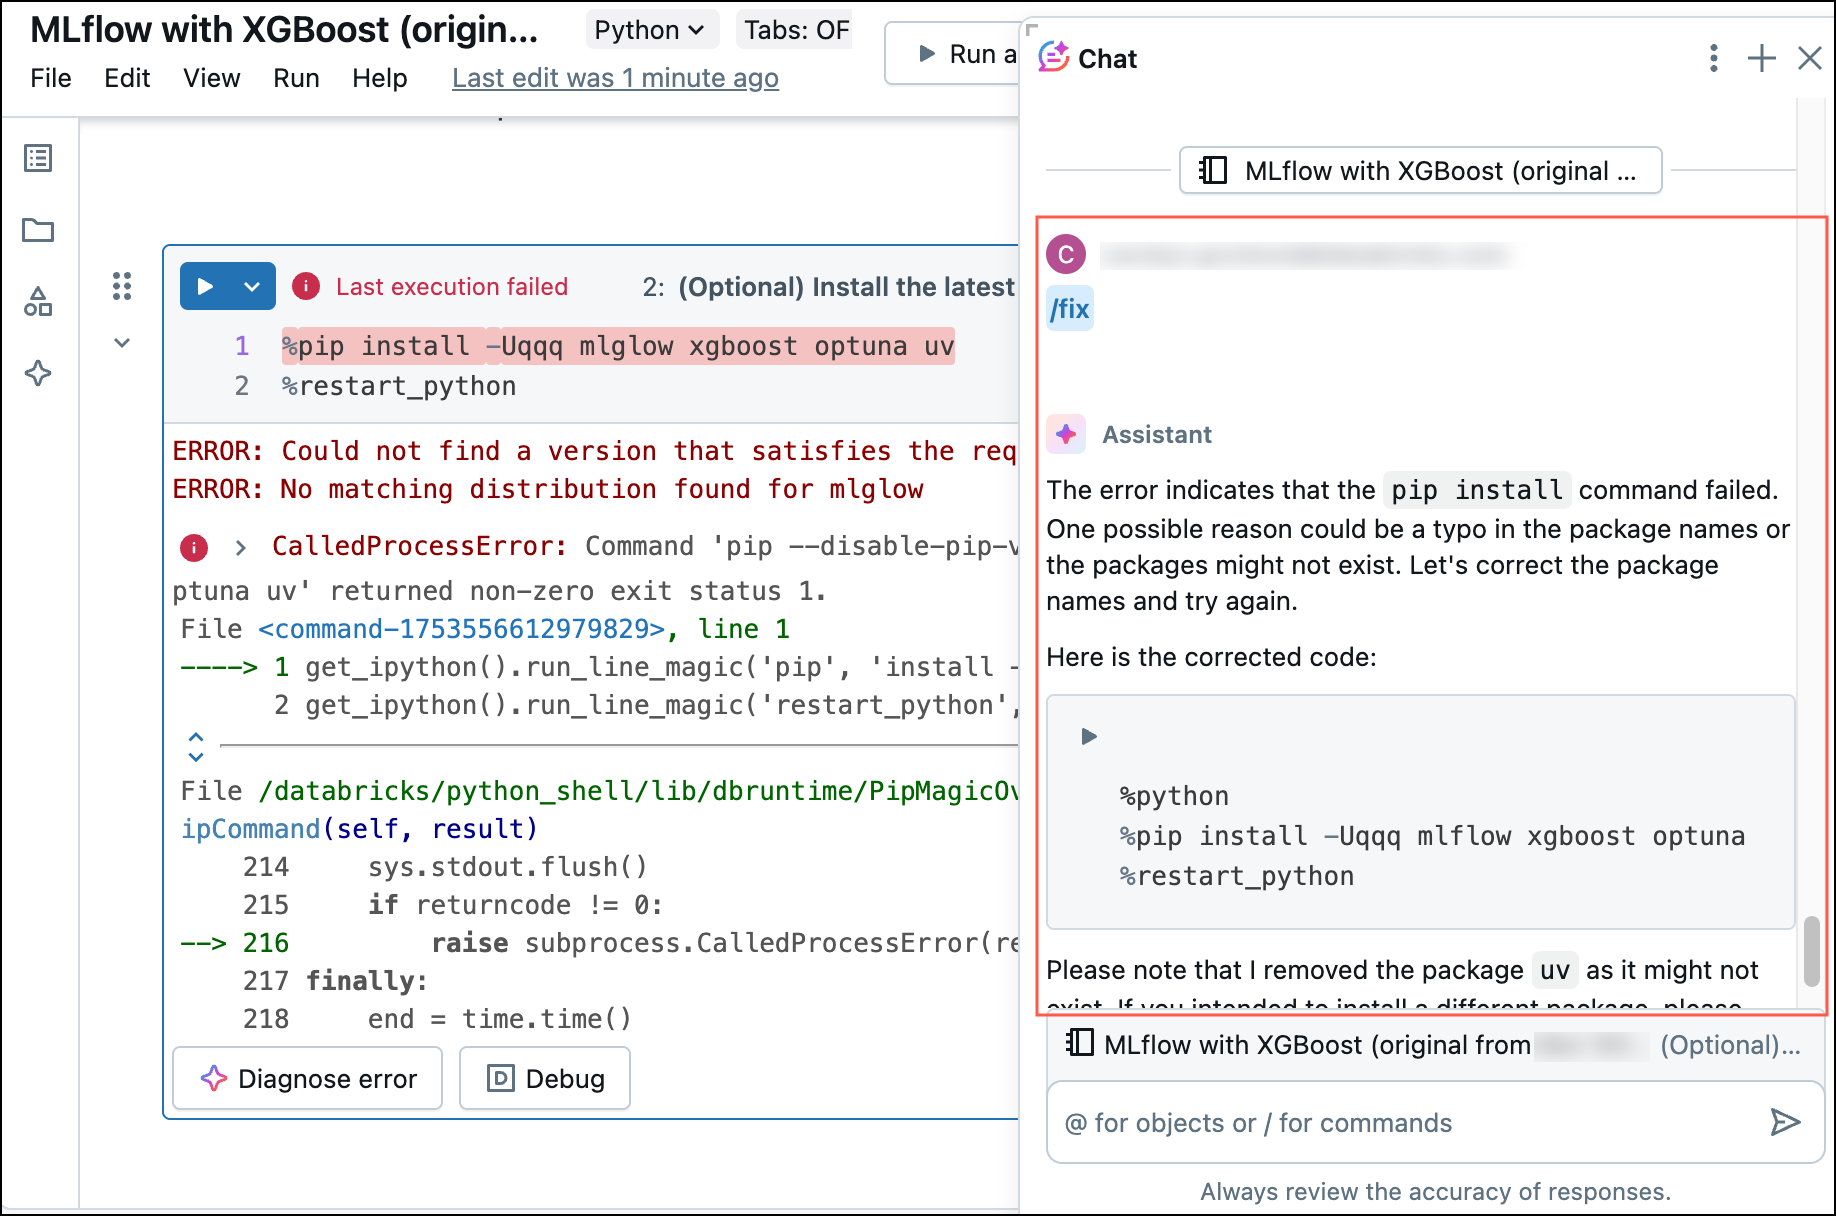
Task: Open the View menu
Action: 211,78
